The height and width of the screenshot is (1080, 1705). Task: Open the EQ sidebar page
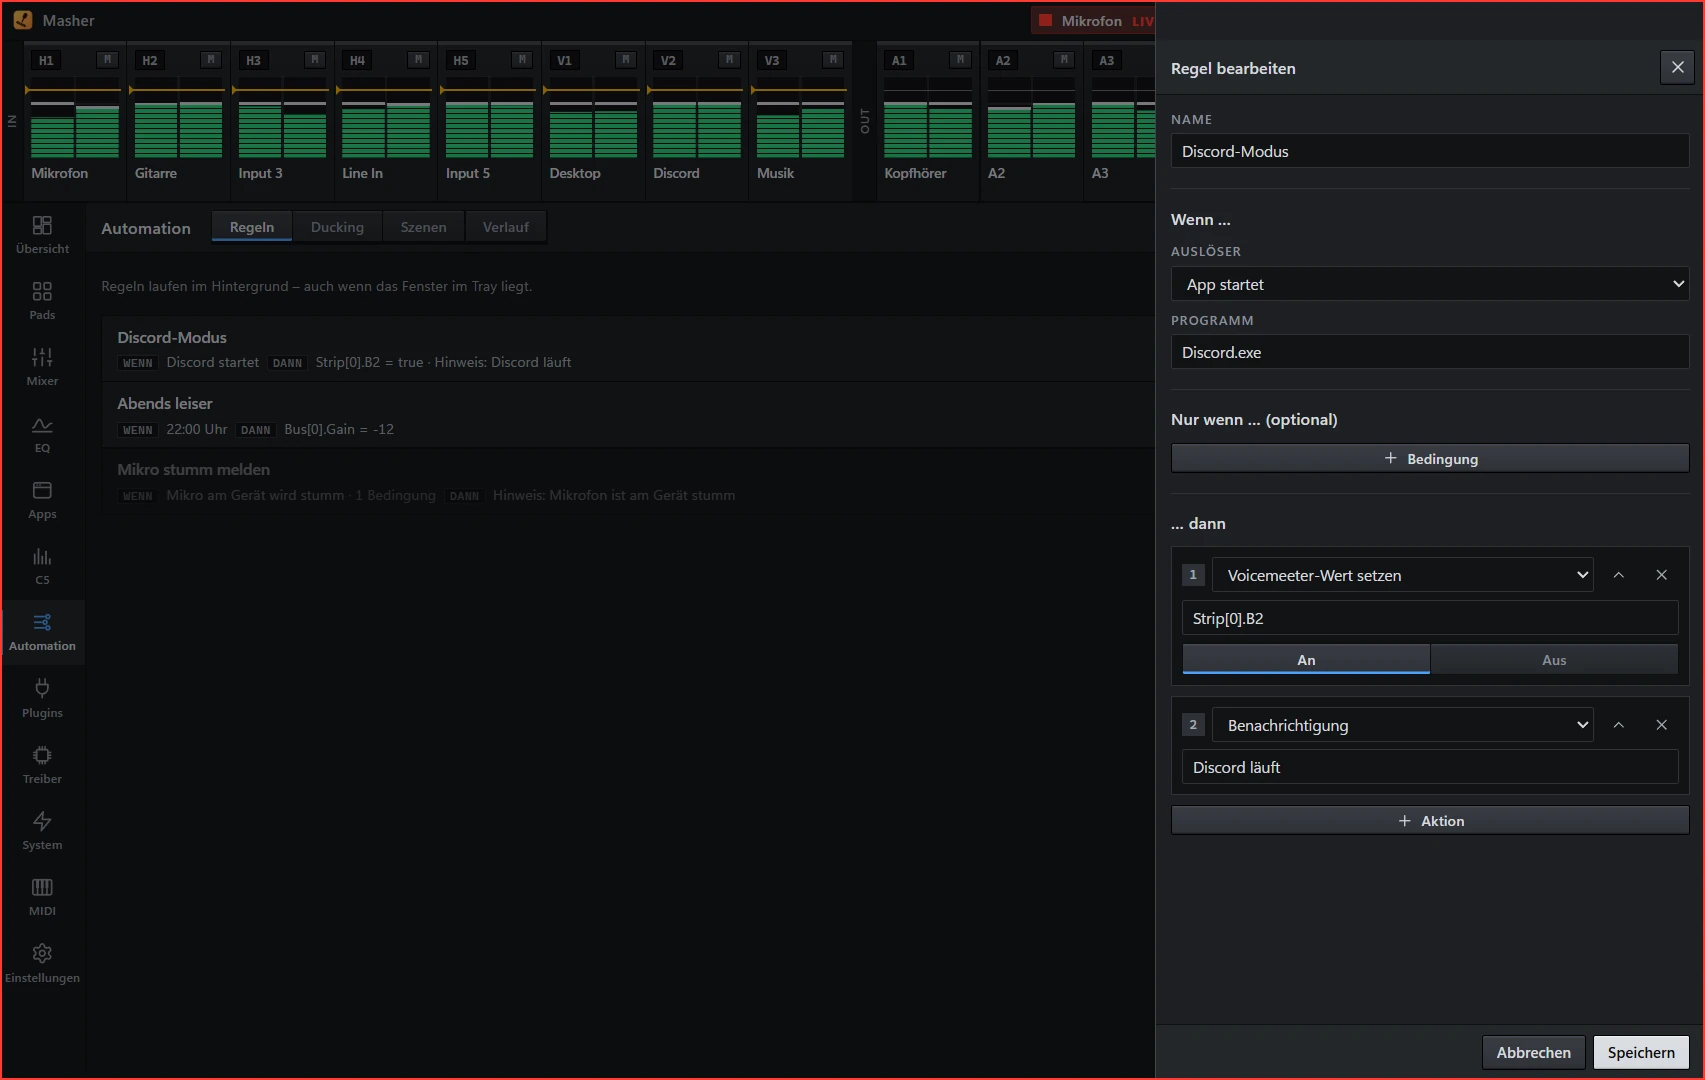click(x=42, y=434)
